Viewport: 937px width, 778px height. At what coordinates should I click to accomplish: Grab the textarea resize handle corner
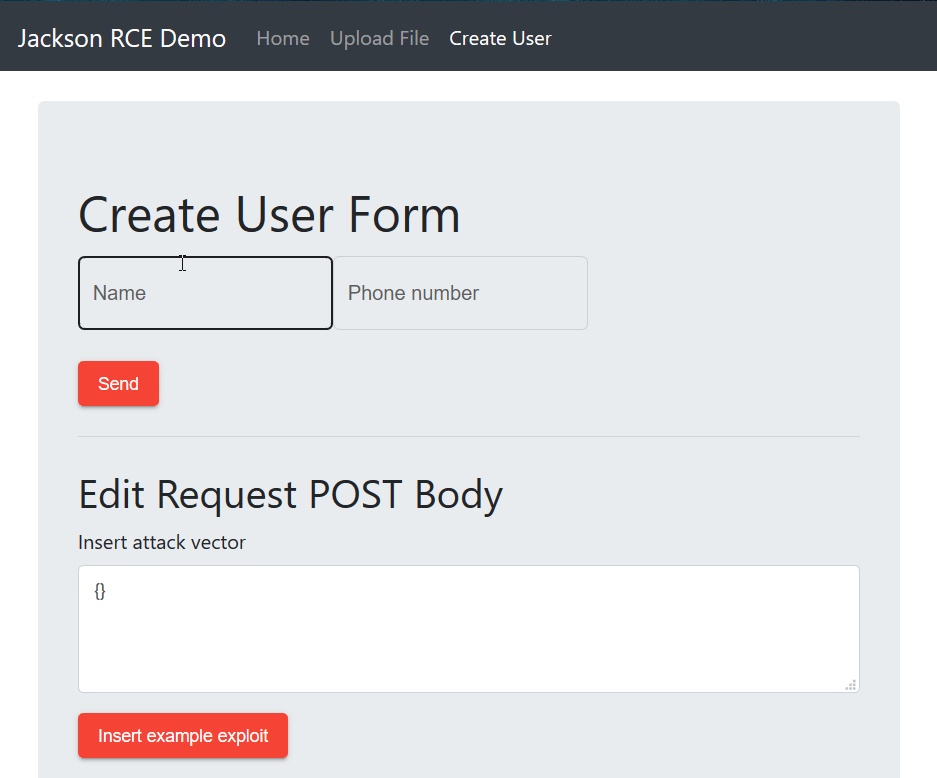(851, 685)
